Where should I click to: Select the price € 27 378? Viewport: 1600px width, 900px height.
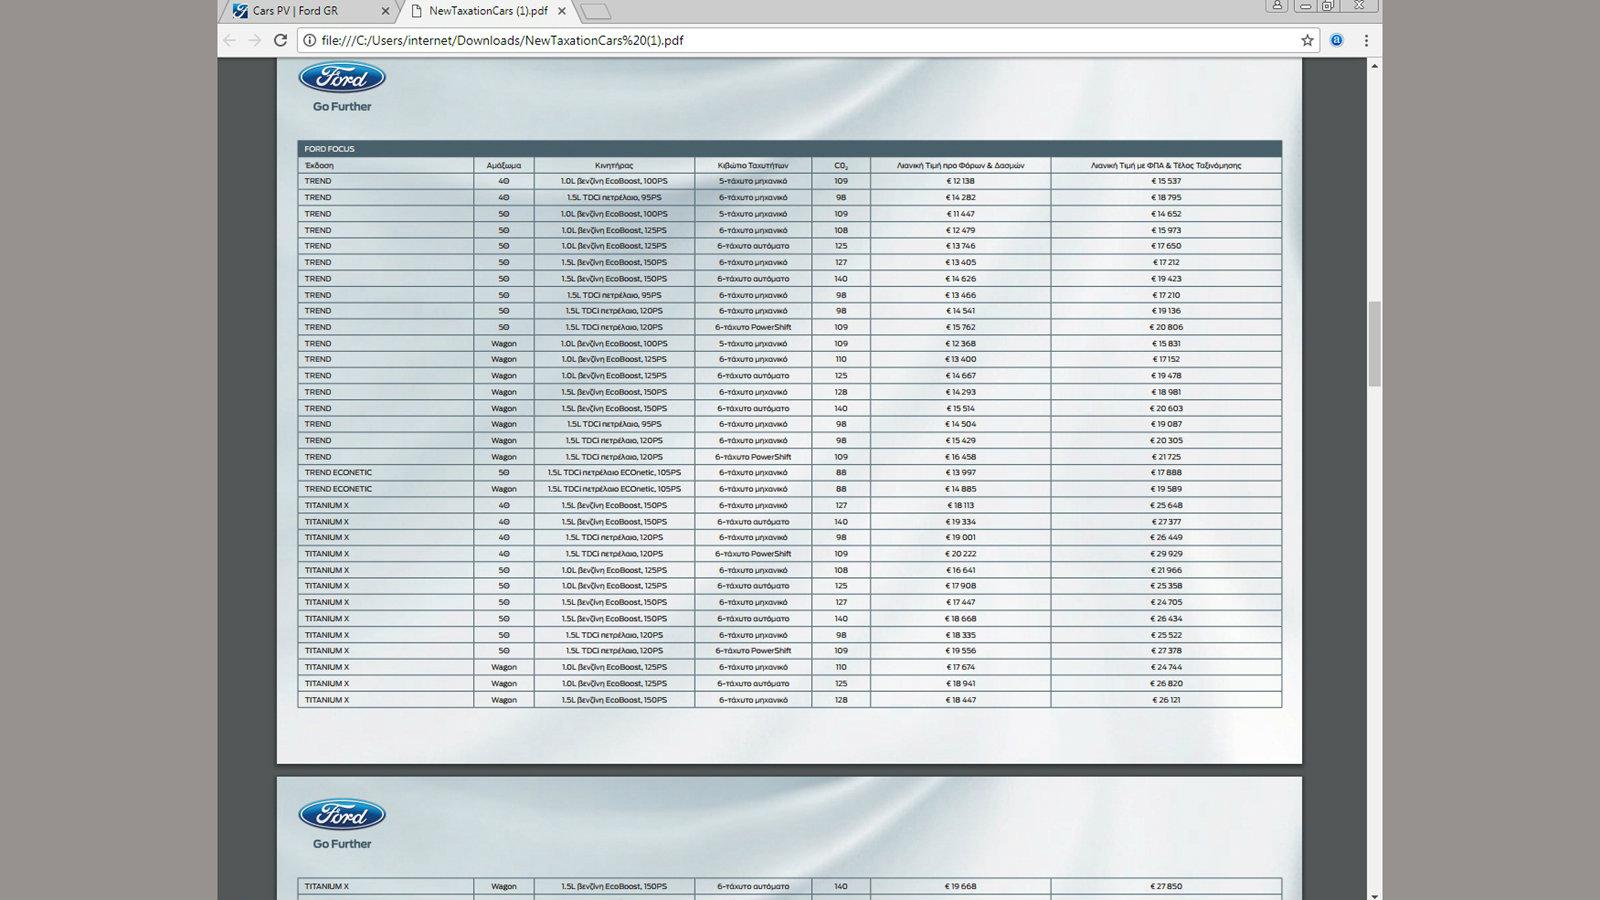point(1166,650)
